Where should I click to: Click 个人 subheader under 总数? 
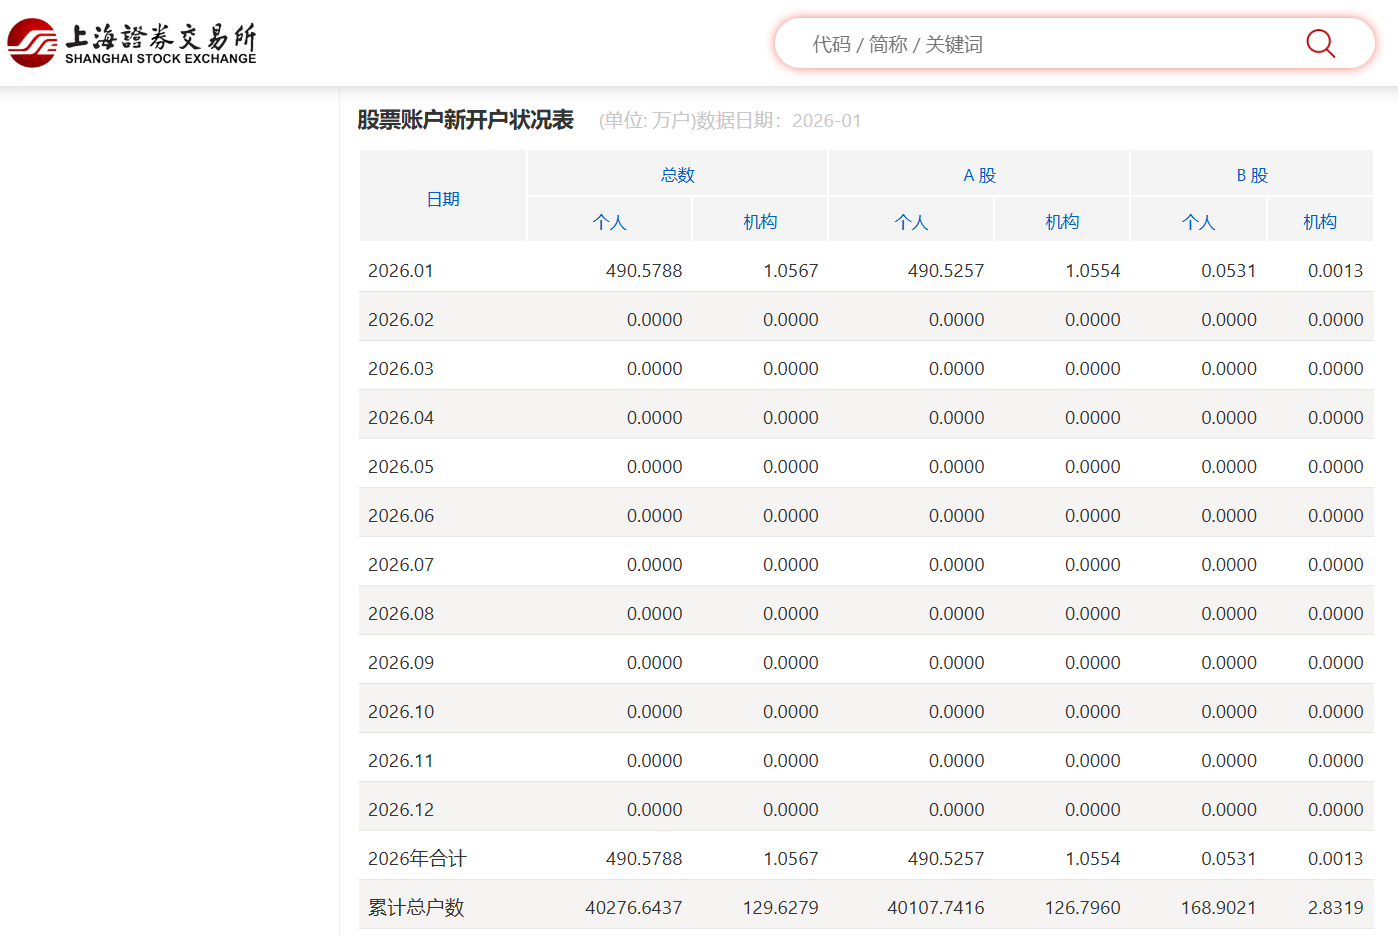click(609, 222)
